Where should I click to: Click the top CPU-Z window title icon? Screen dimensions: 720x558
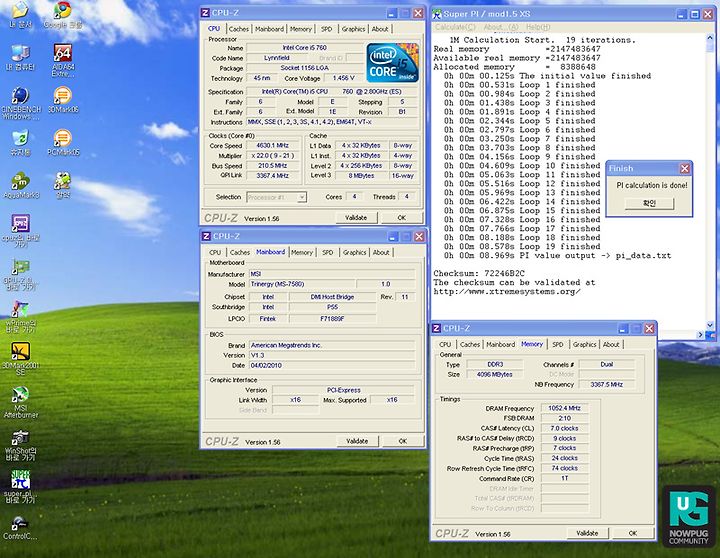click(x=205, y=13)
